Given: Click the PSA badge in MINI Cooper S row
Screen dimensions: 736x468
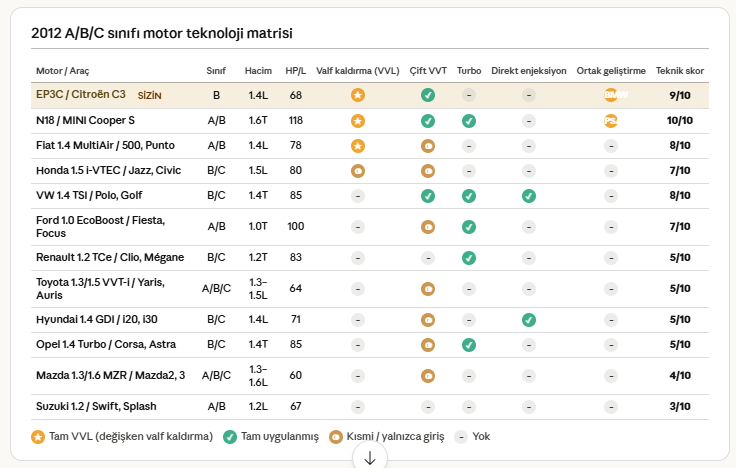Looking at the screenshot, I should point(610,120).
